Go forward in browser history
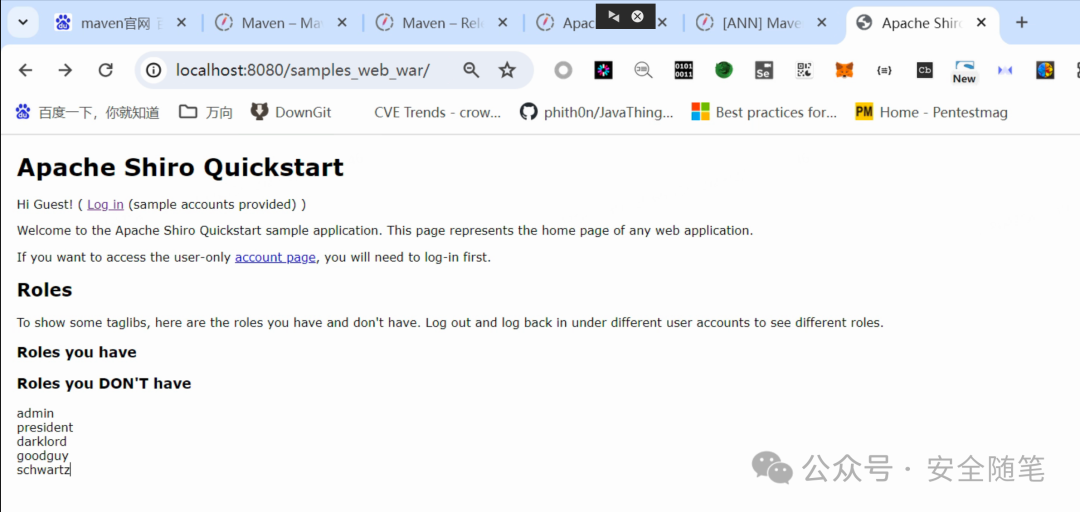1080x512 pixels. 65,70
